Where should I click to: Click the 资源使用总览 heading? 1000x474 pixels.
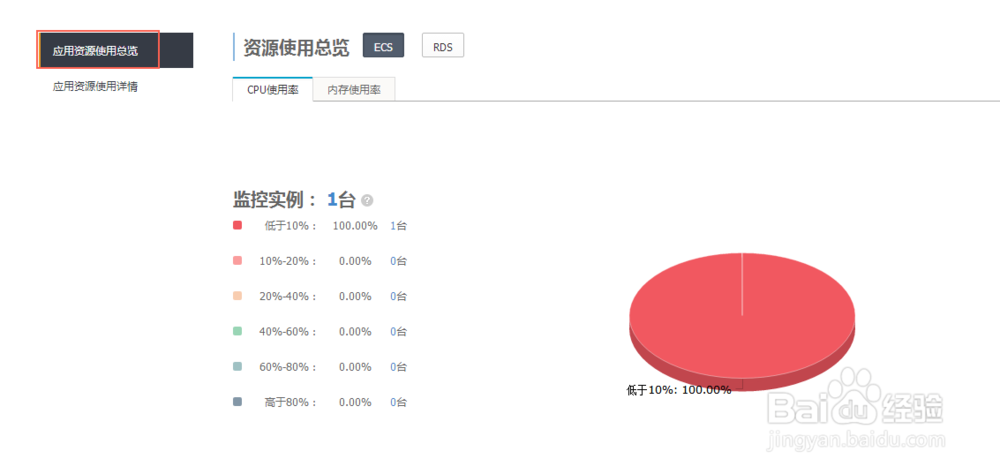297,47
